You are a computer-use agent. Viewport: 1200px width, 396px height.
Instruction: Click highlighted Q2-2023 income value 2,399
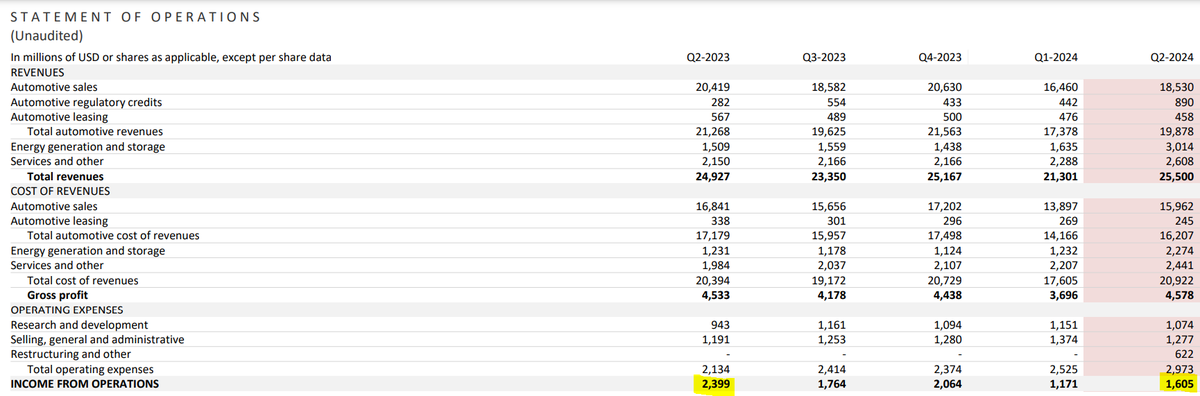pyautogui.click(x=714, y=384)
